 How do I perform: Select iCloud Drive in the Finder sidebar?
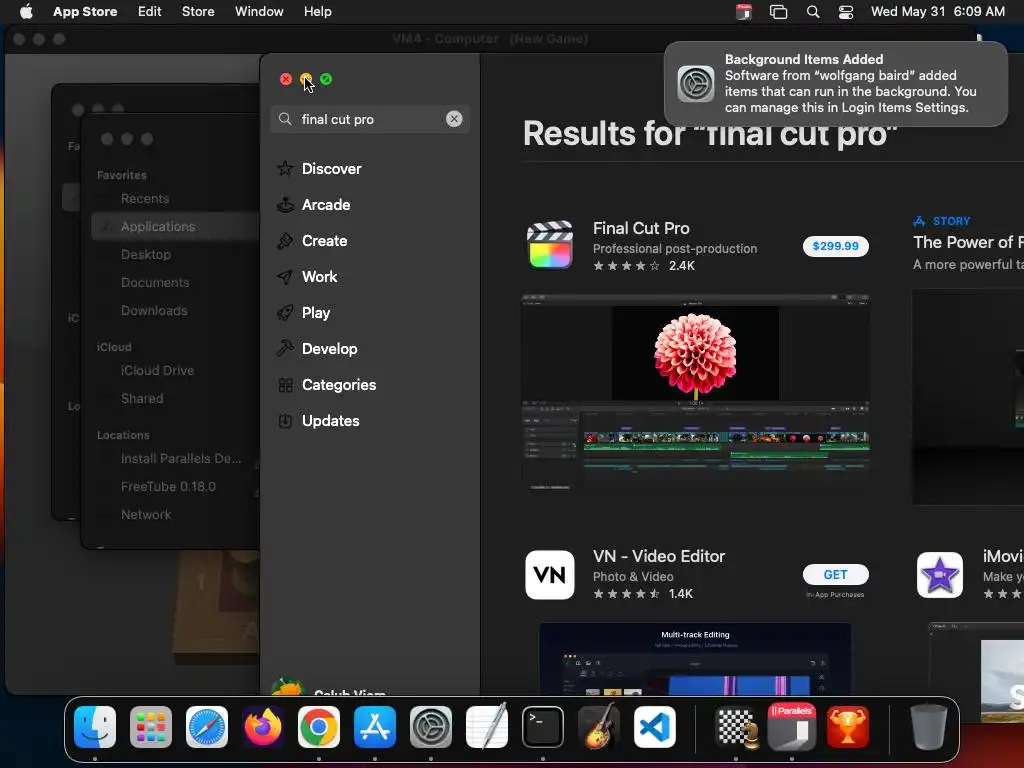(157, 370)
